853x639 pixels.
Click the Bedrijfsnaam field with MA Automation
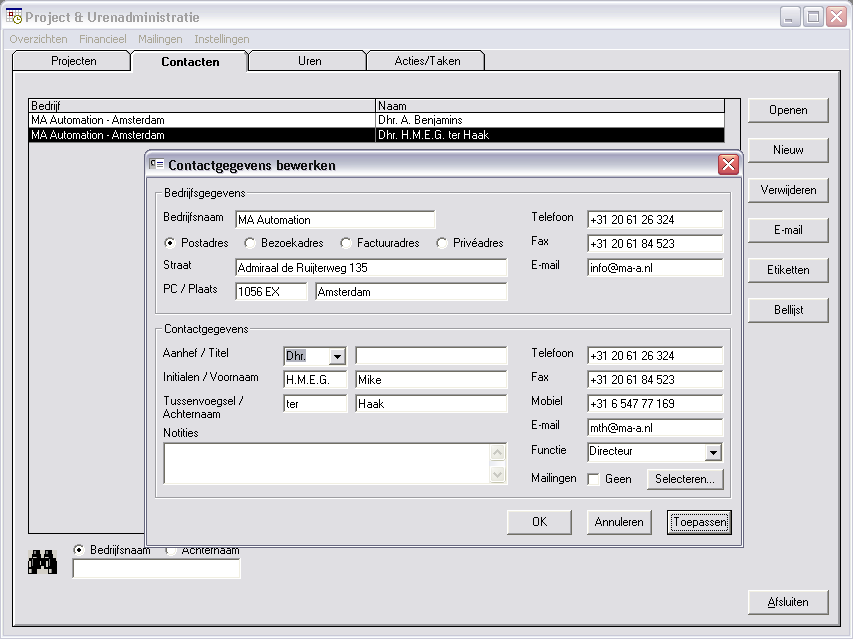coord(335,220)
